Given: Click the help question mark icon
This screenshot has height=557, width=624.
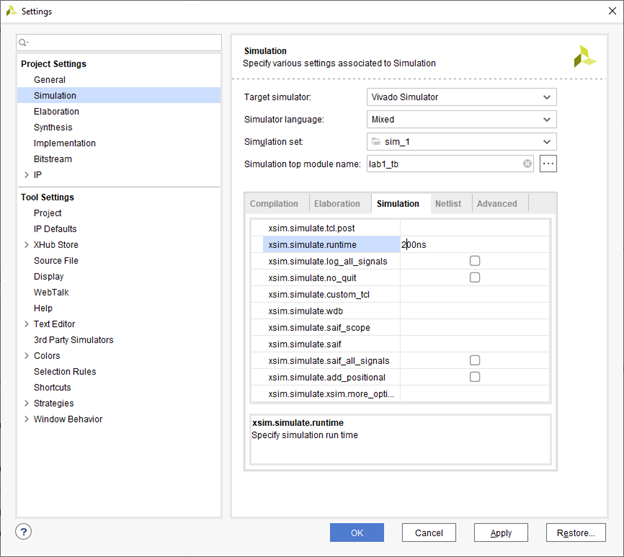Looking at the screenshot, I should coord(24,532).
